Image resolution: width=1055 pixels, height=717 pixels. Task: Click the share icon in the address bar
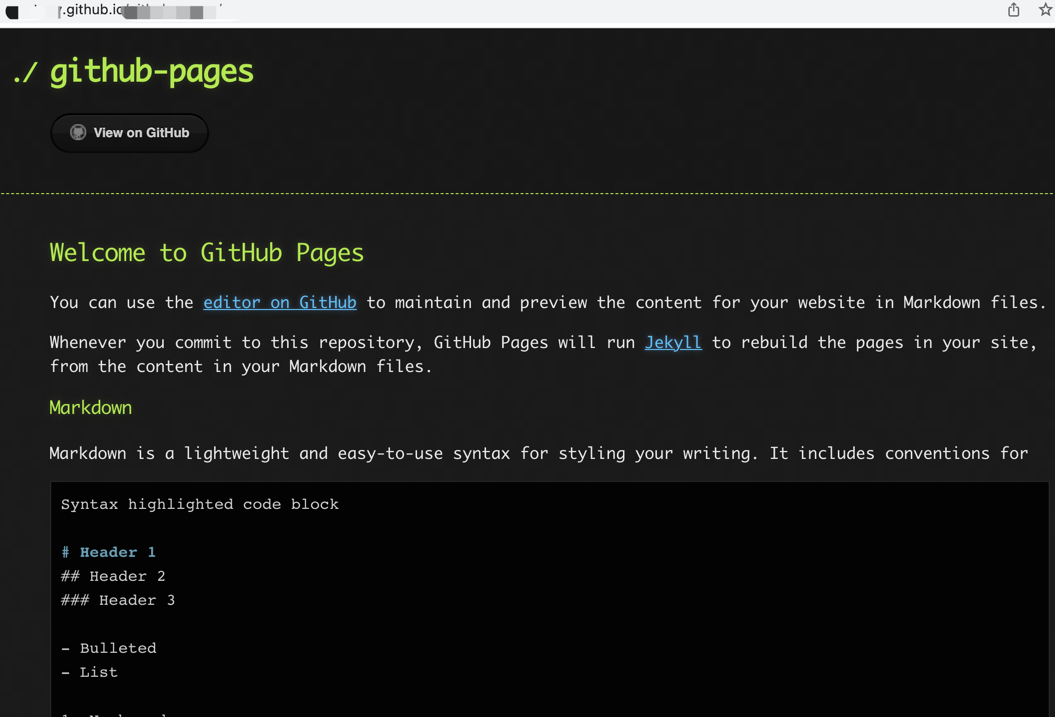click(1013, 10)
